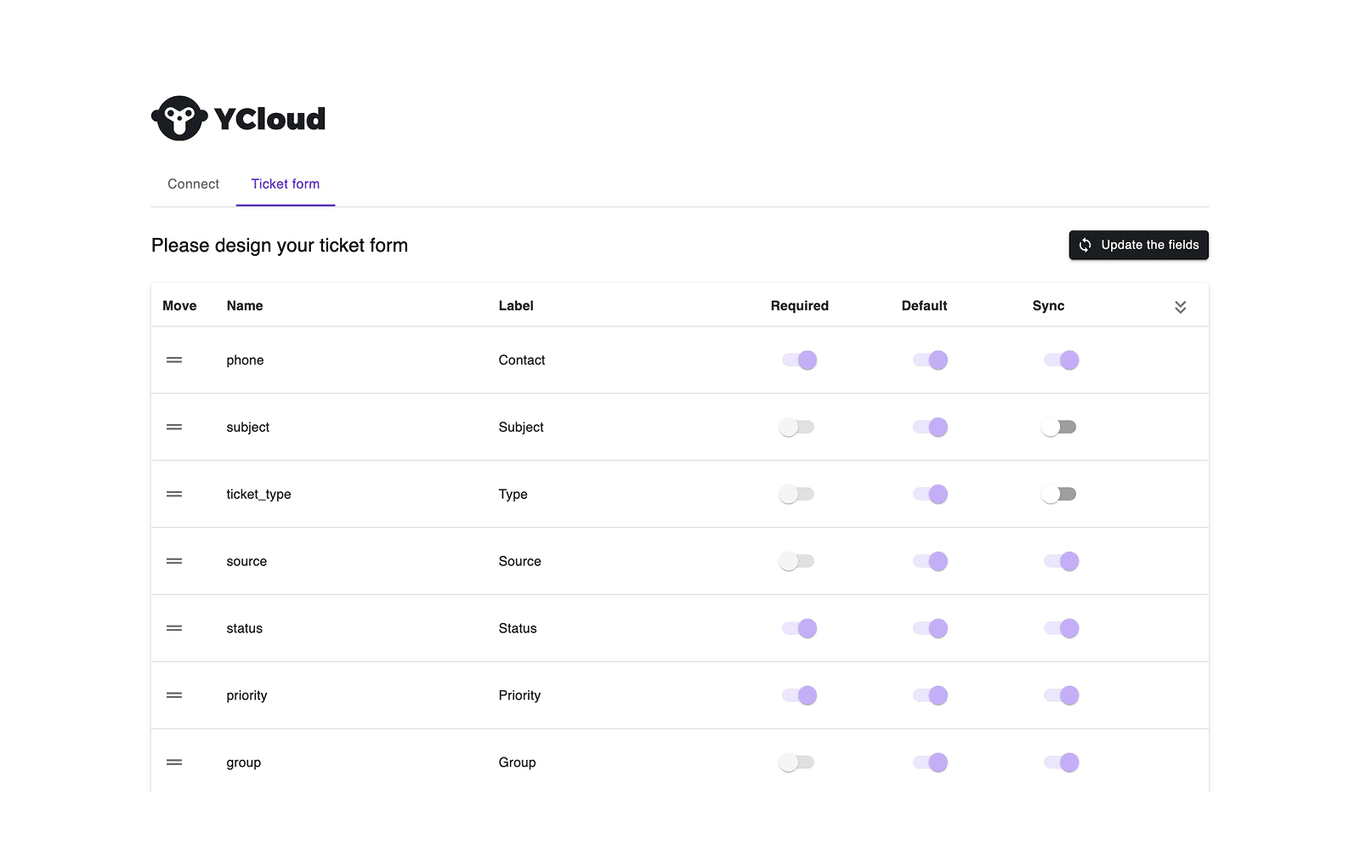Select the source name cell

[247, 561]
